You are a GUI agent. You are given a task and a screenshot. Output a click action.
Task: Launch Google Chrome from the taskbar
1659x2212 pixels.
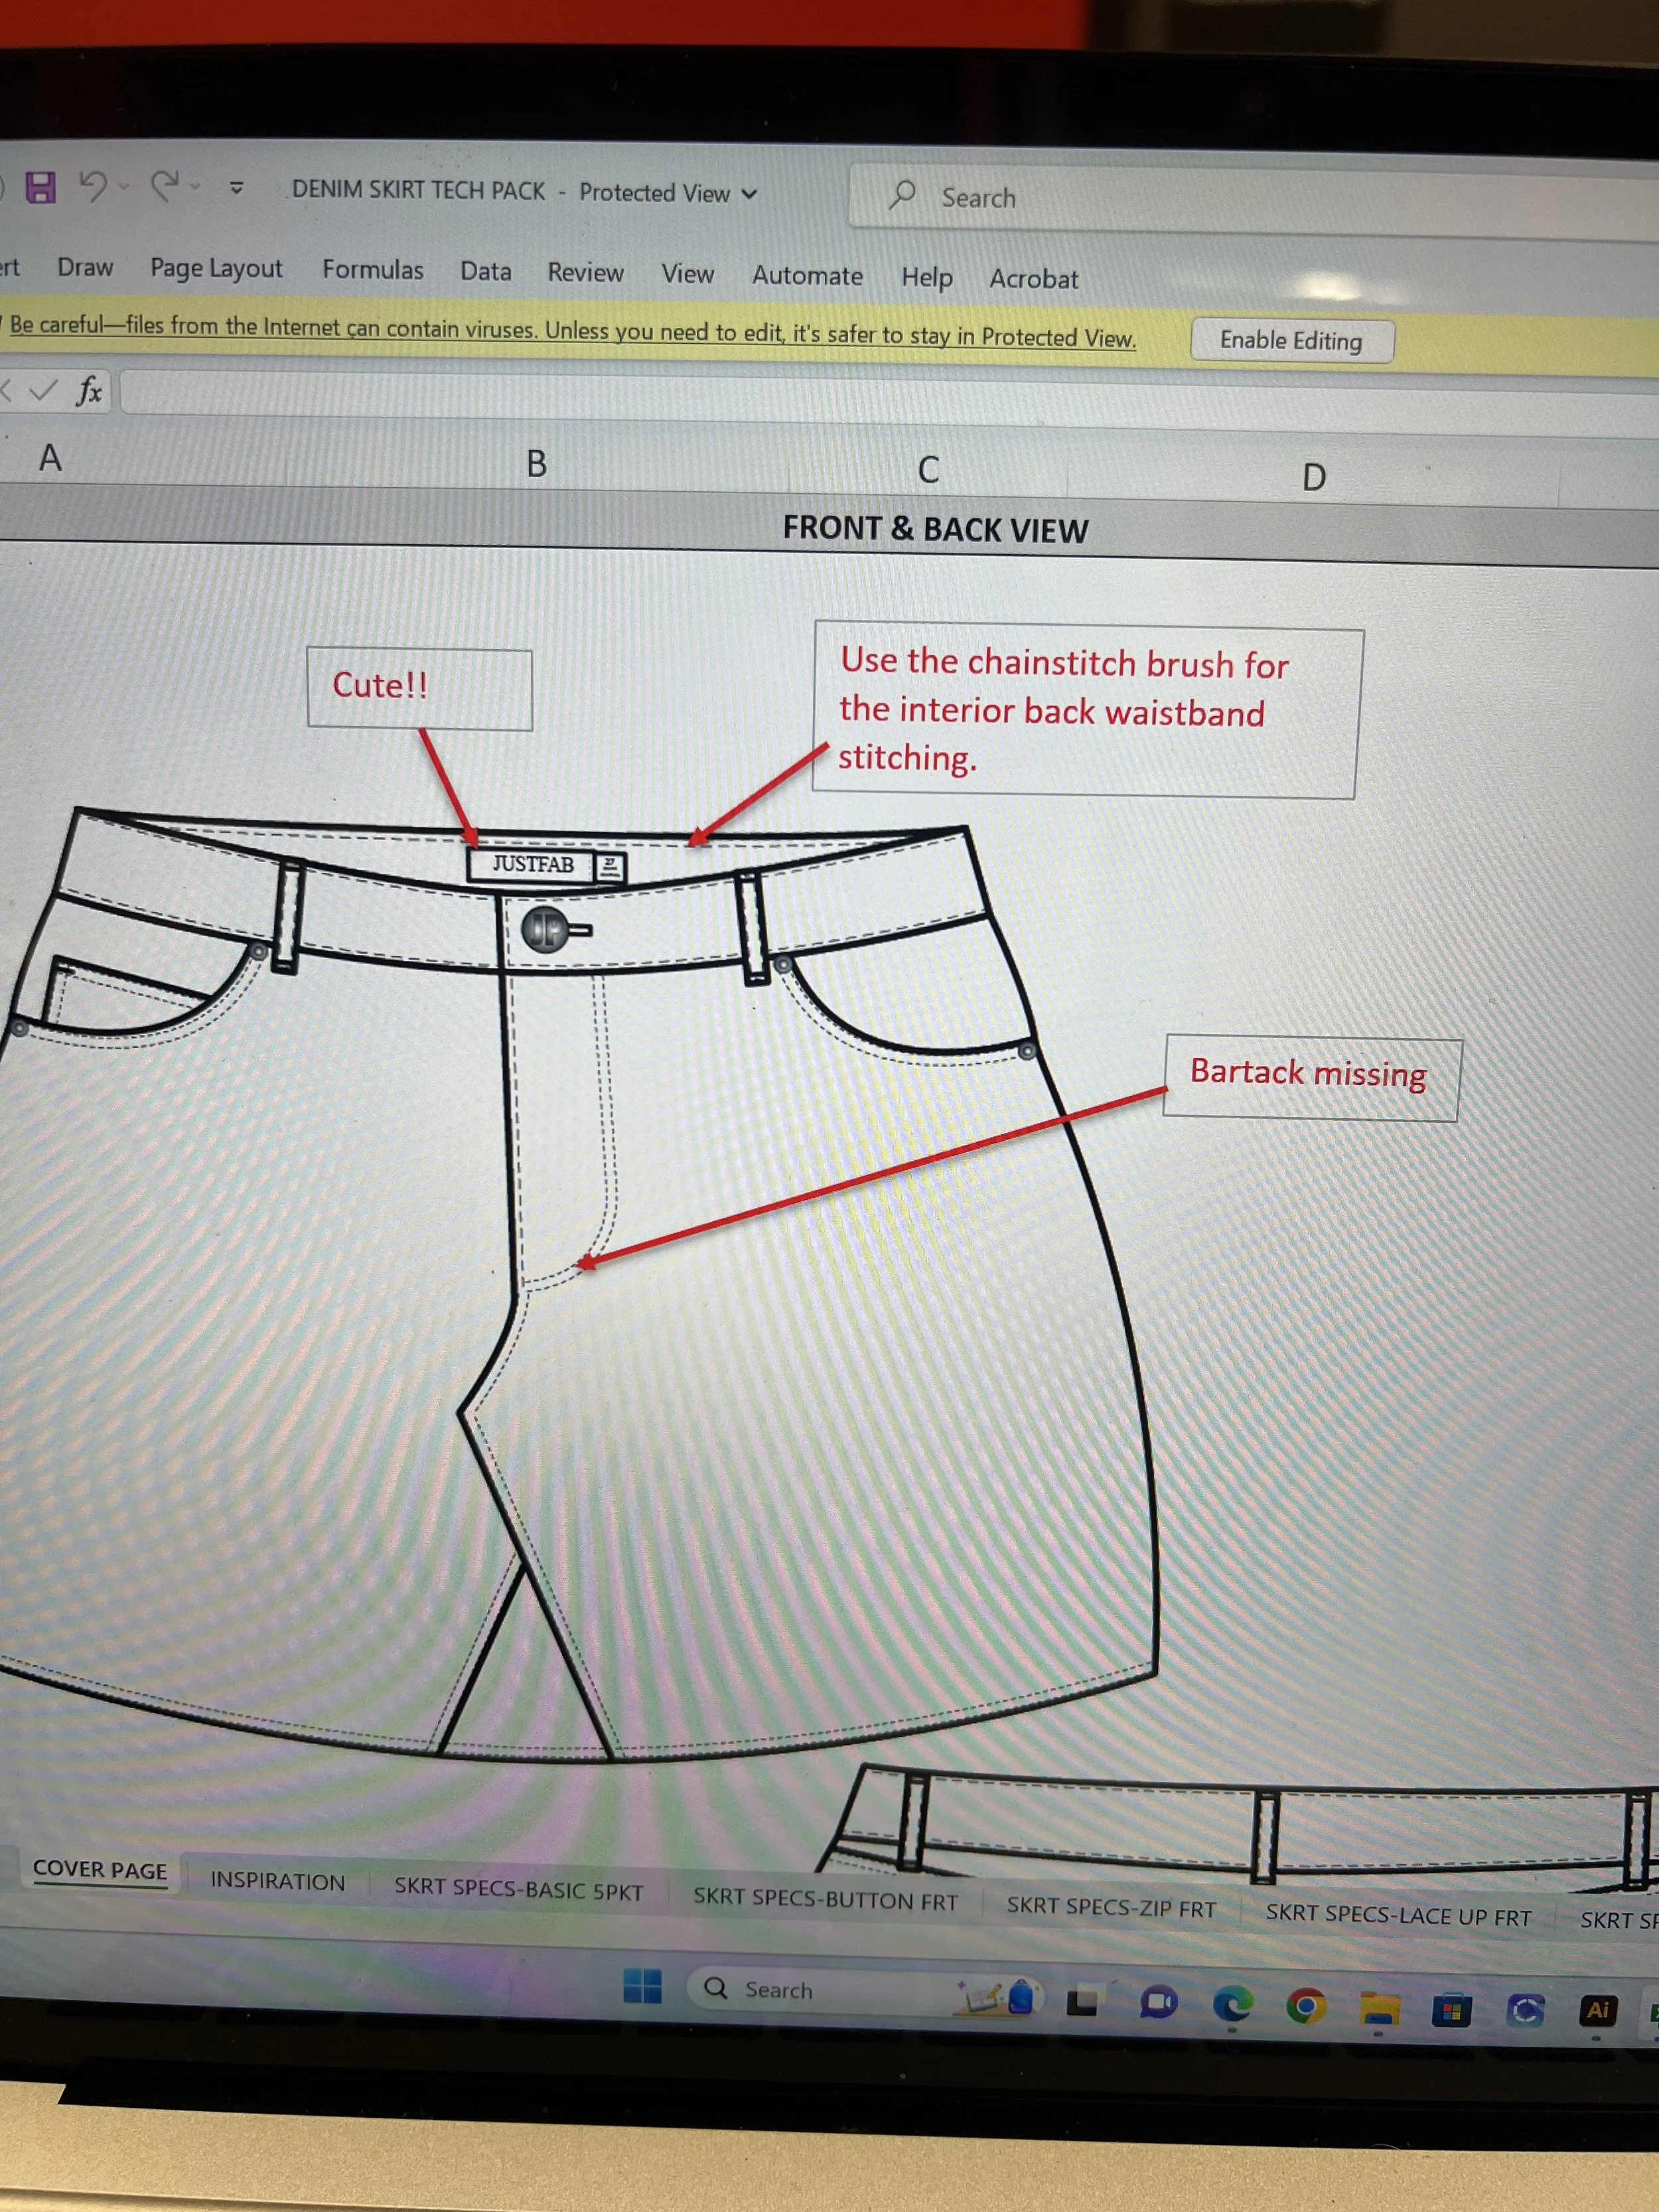(x=1305, y=2005)
